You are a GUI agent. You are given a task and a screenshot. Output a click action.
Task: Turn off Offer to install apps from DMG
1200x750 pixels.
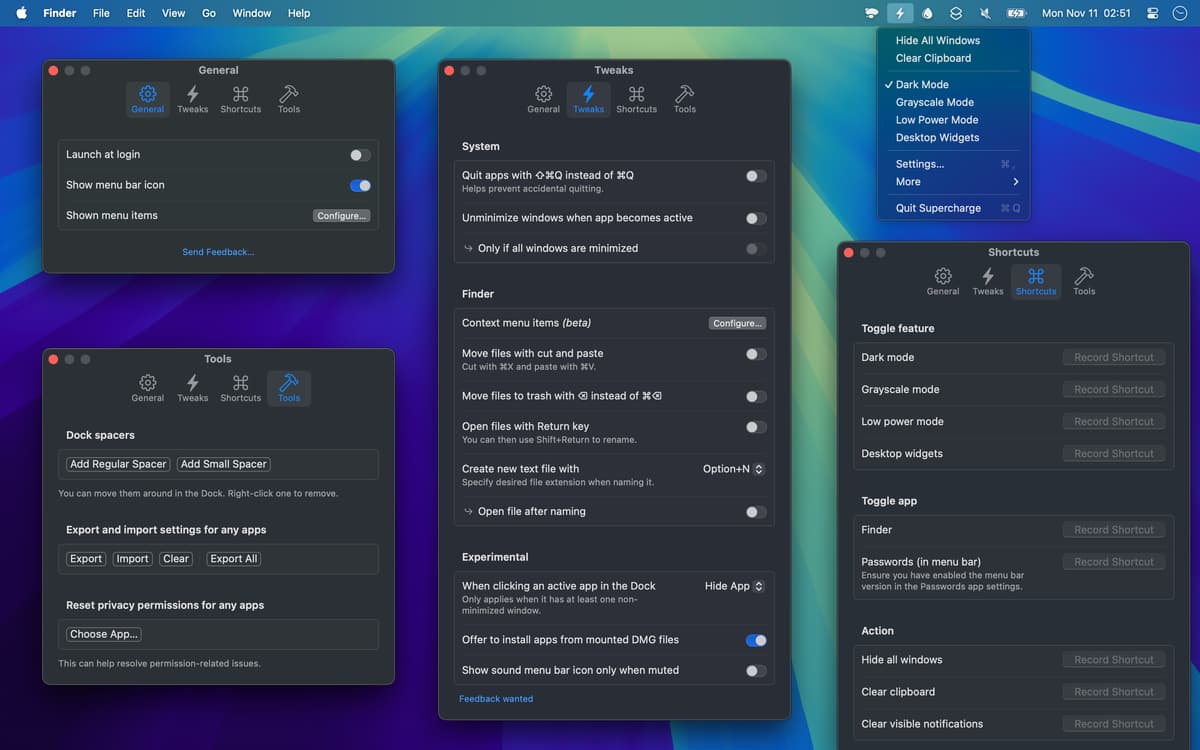[x=756, y=640]
